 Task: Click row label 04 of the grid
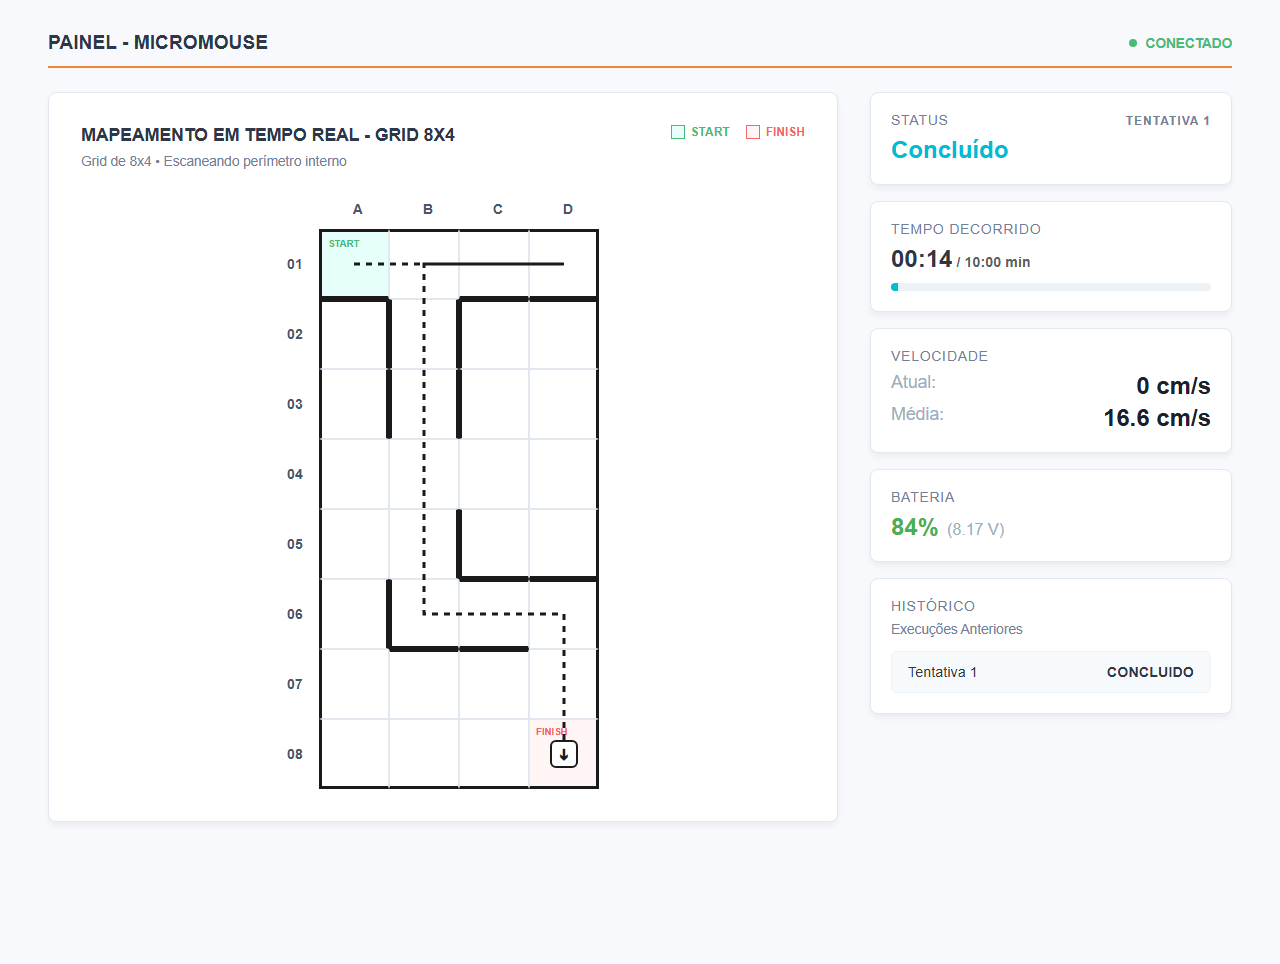295,474
